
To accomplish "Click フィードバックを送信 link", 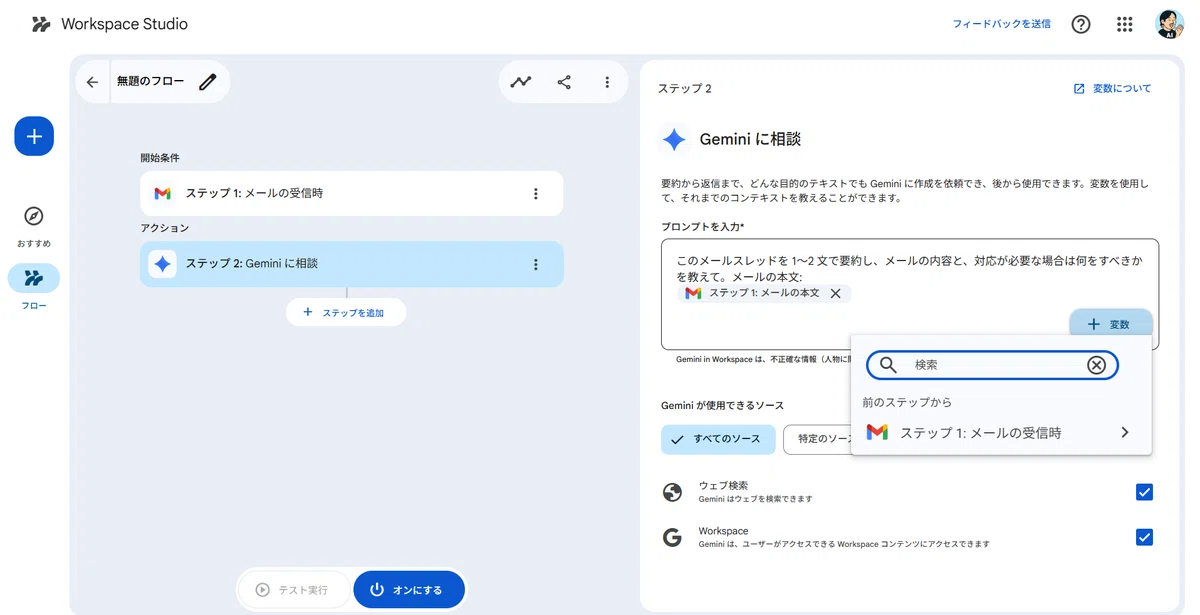I will pyautogui.click(x=1001, y=24).
